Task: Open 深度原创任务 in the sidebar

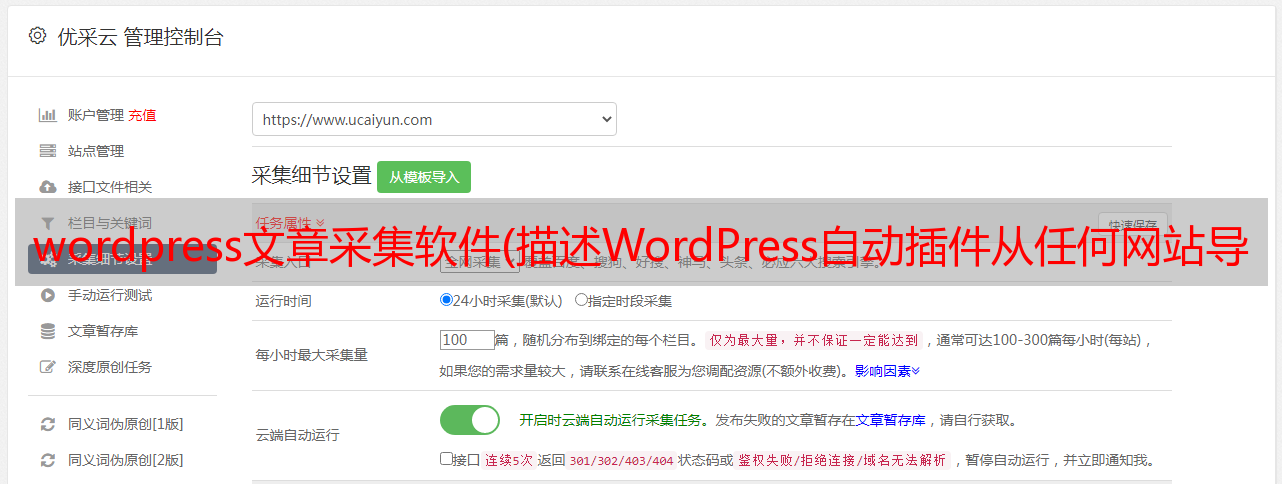Action: (x=110, y=367)
